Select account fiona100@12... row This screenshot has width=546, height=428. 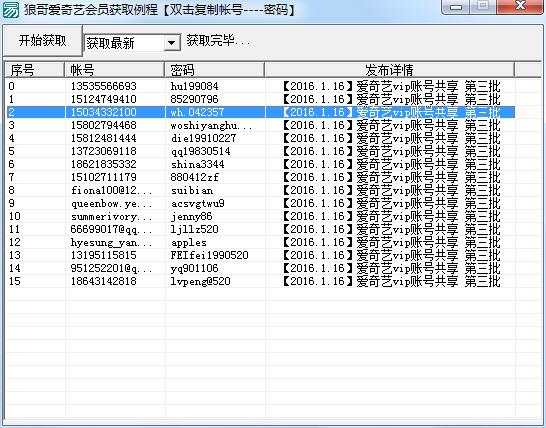260,190
